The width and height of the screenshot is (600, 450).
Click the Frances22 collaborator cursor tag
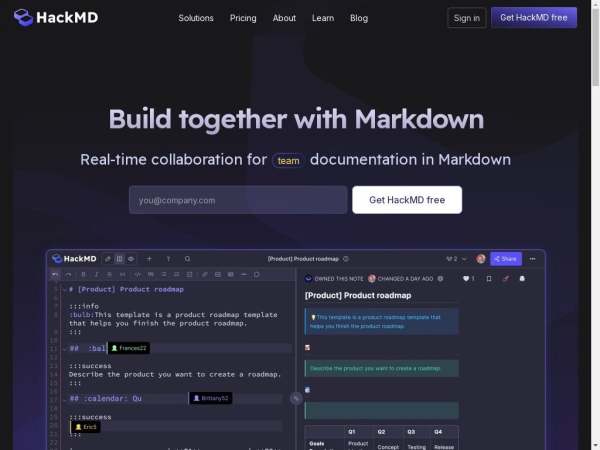[x=129, y=348]
